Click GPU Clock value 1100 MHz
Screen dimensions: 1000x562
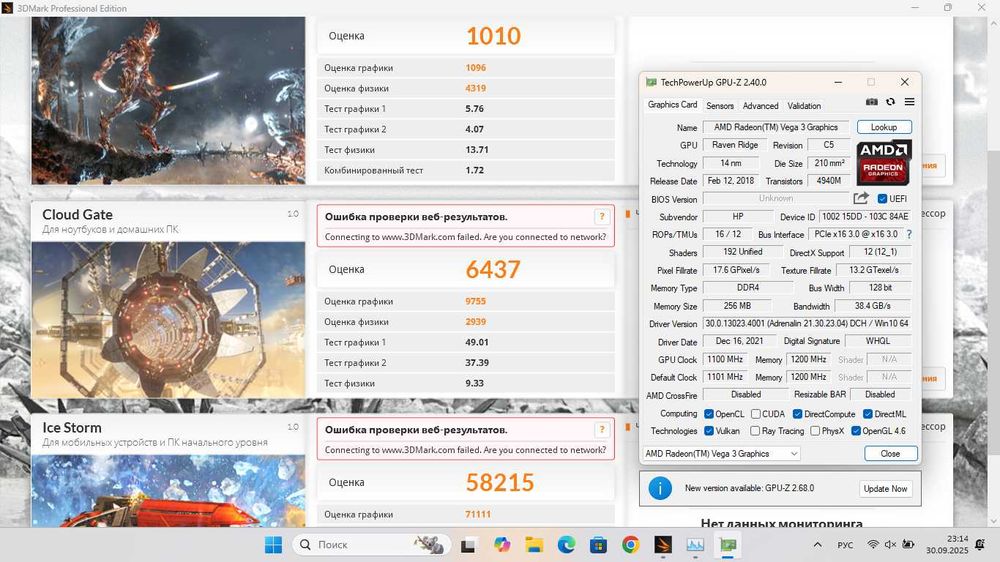point(725,359)
